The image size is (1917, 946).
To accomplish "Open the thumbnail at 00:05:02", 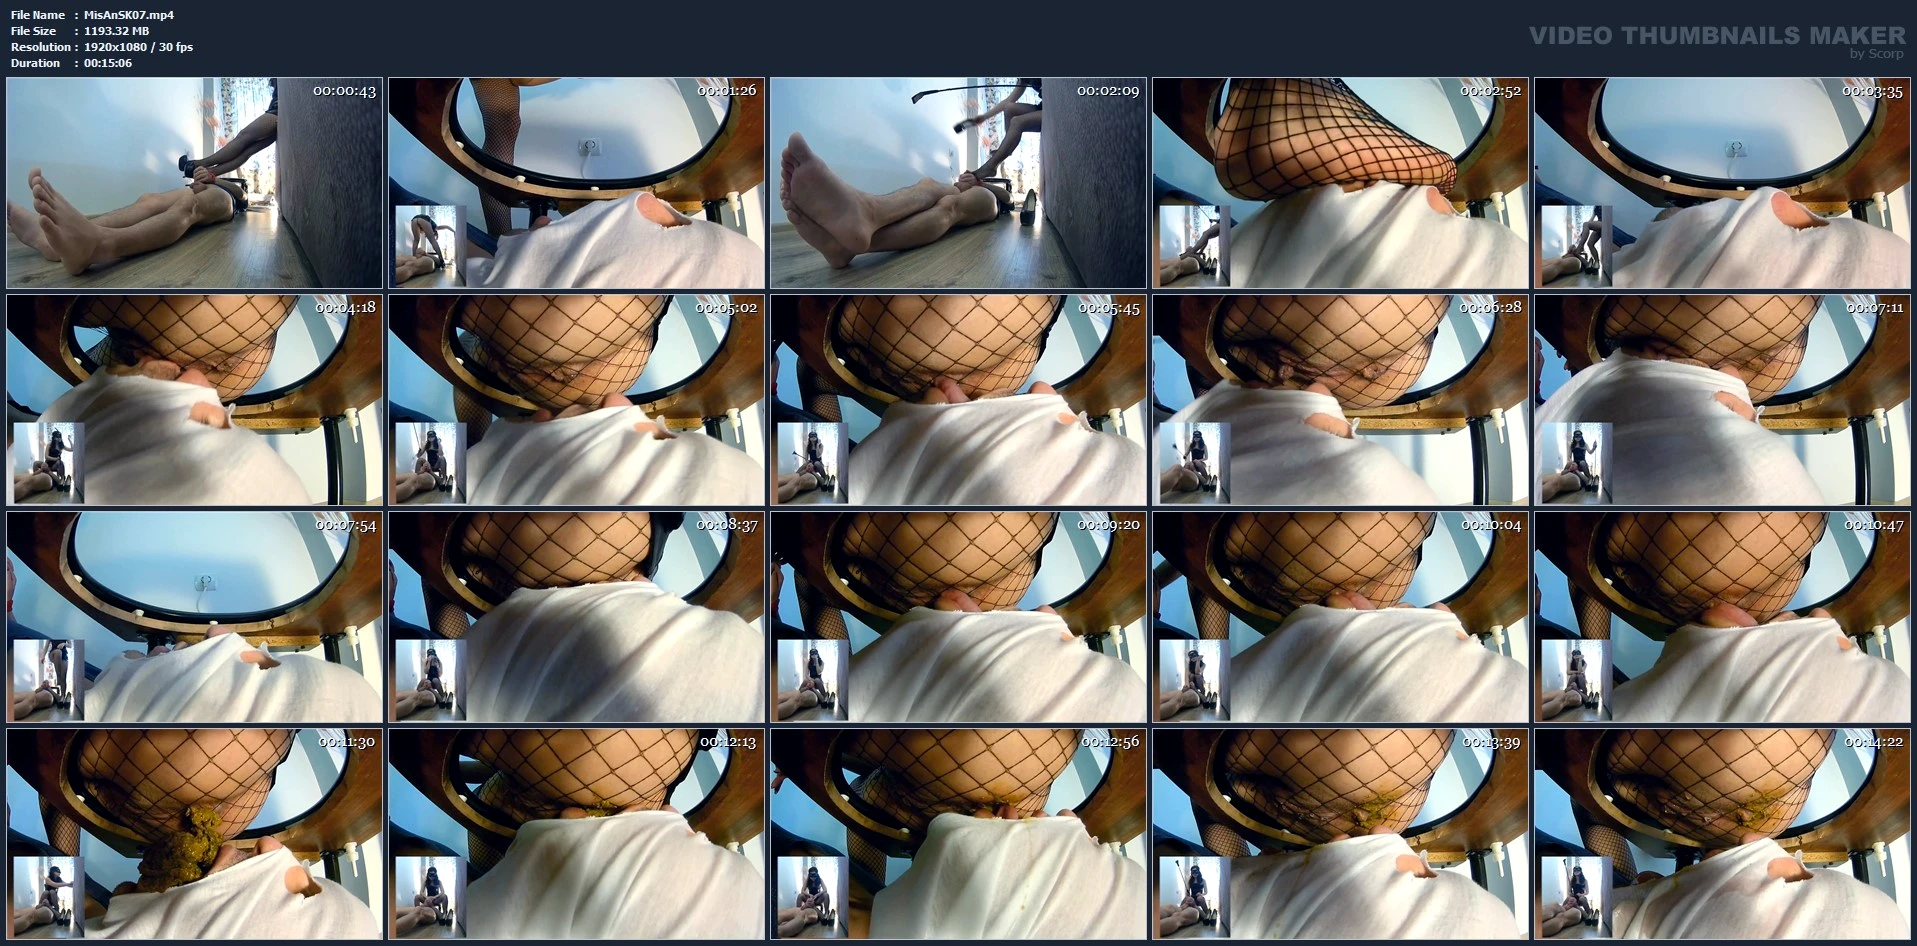I will (576, 400).
